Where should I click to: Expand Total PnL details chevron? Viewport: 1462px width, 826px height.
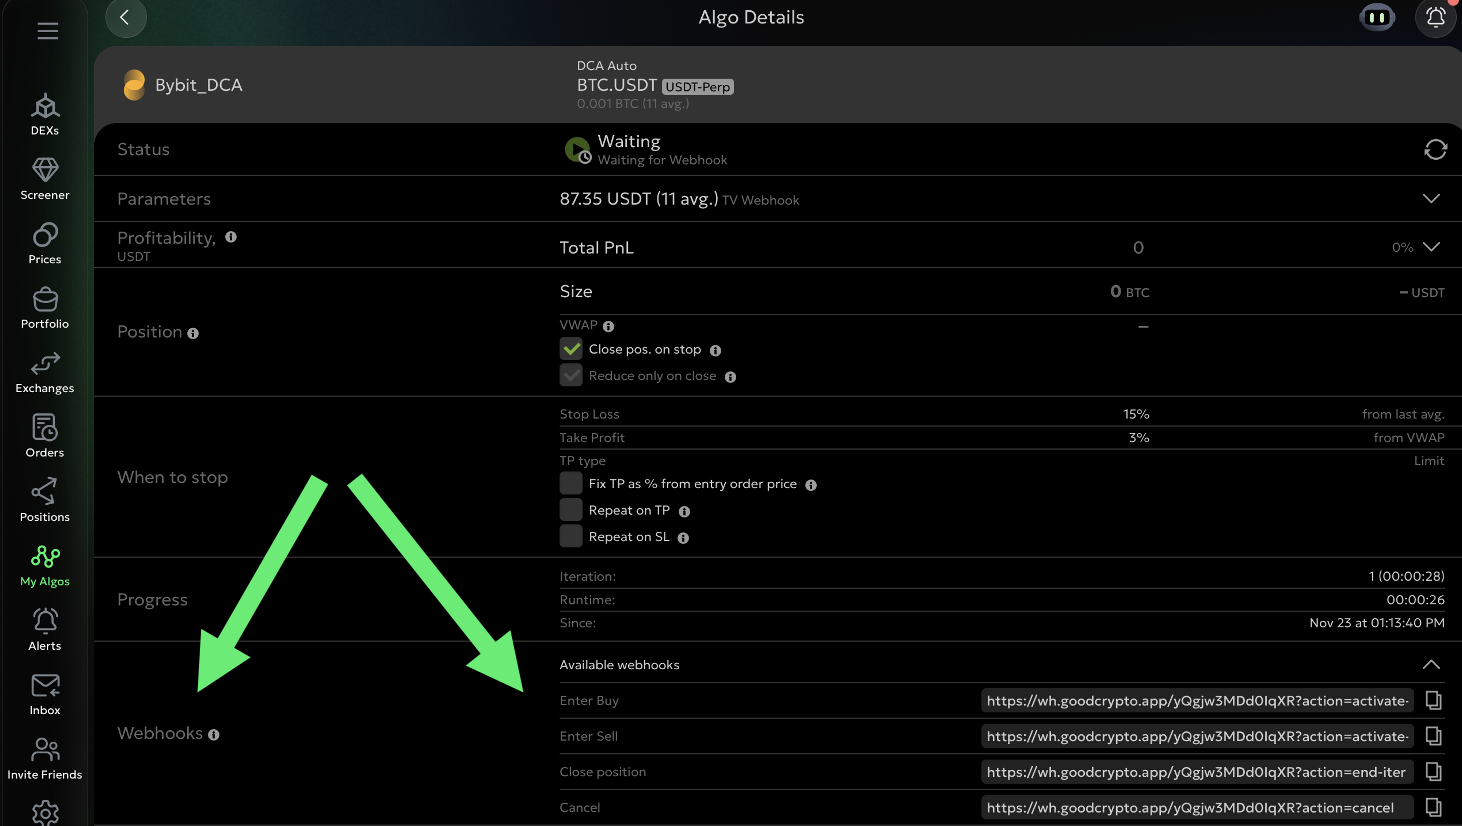[x=1431, y=247]
